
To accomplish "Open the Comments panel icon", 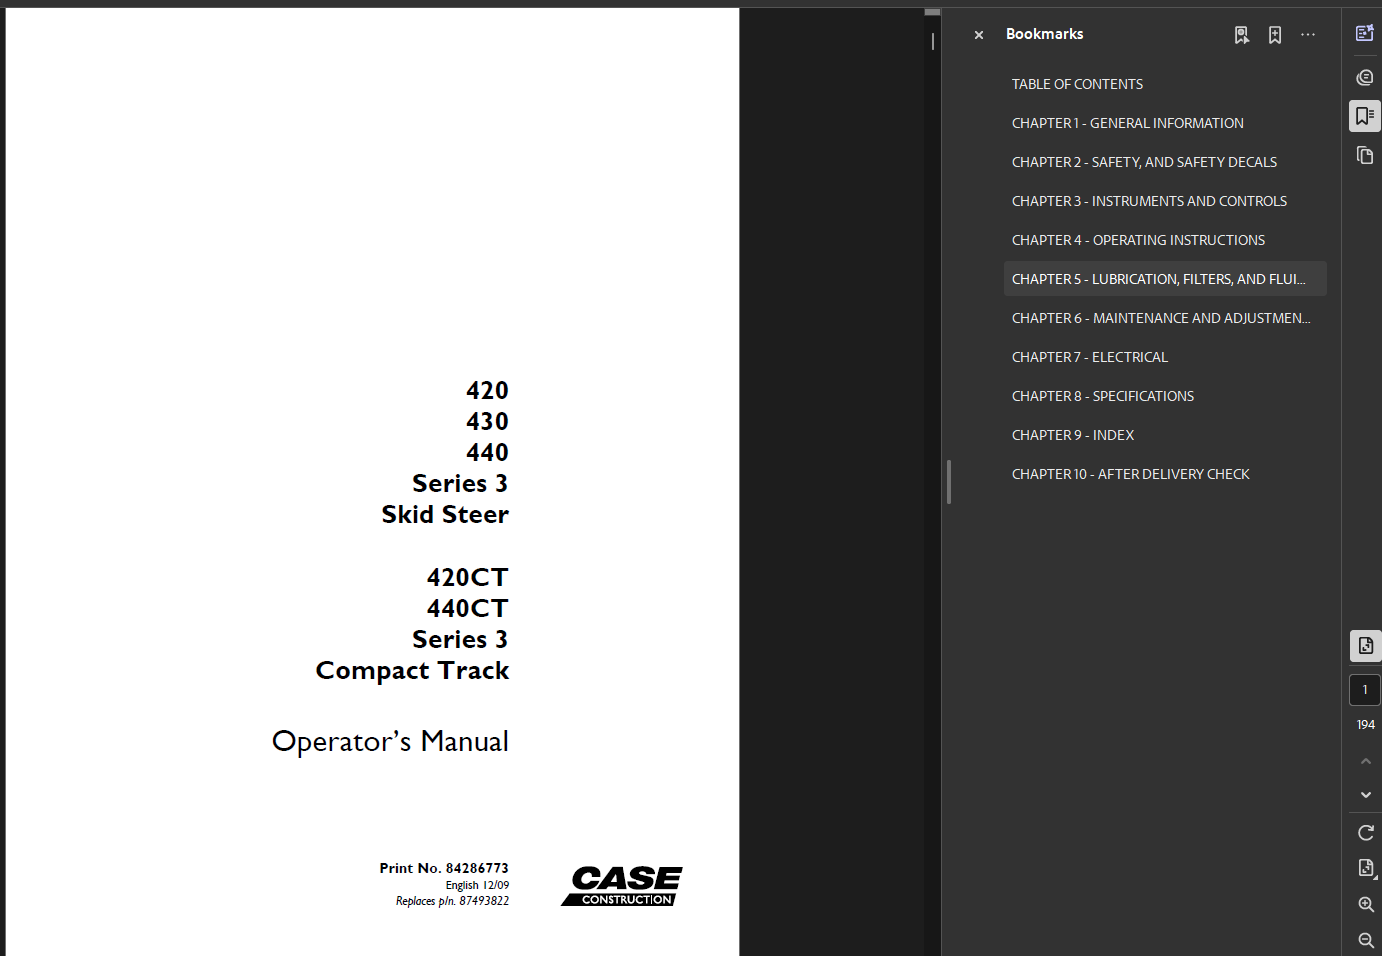I will point(1364,77).
